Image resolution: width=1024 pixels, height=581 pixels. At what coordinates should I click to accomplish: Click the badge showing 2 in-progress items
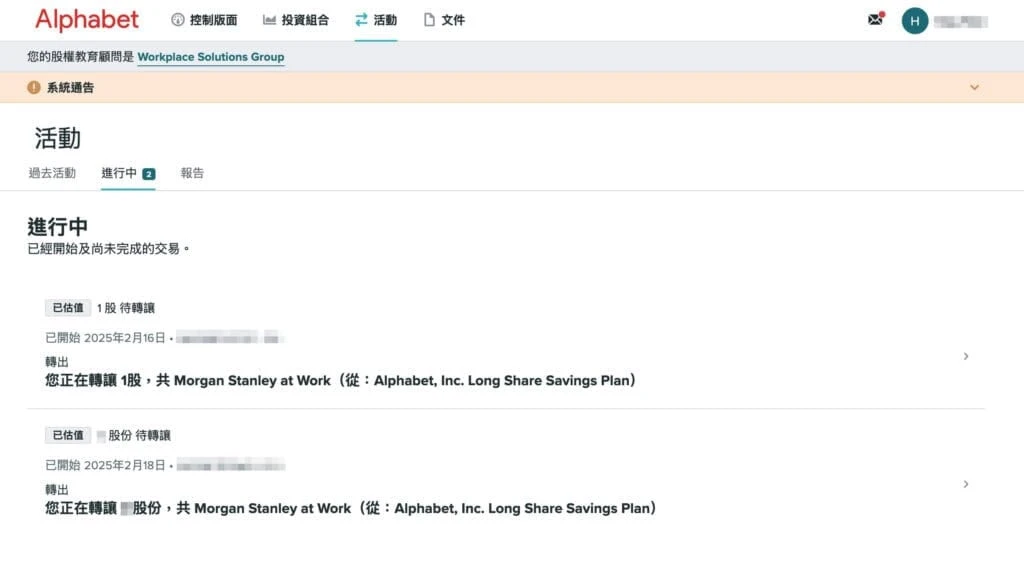click(149, 174)
